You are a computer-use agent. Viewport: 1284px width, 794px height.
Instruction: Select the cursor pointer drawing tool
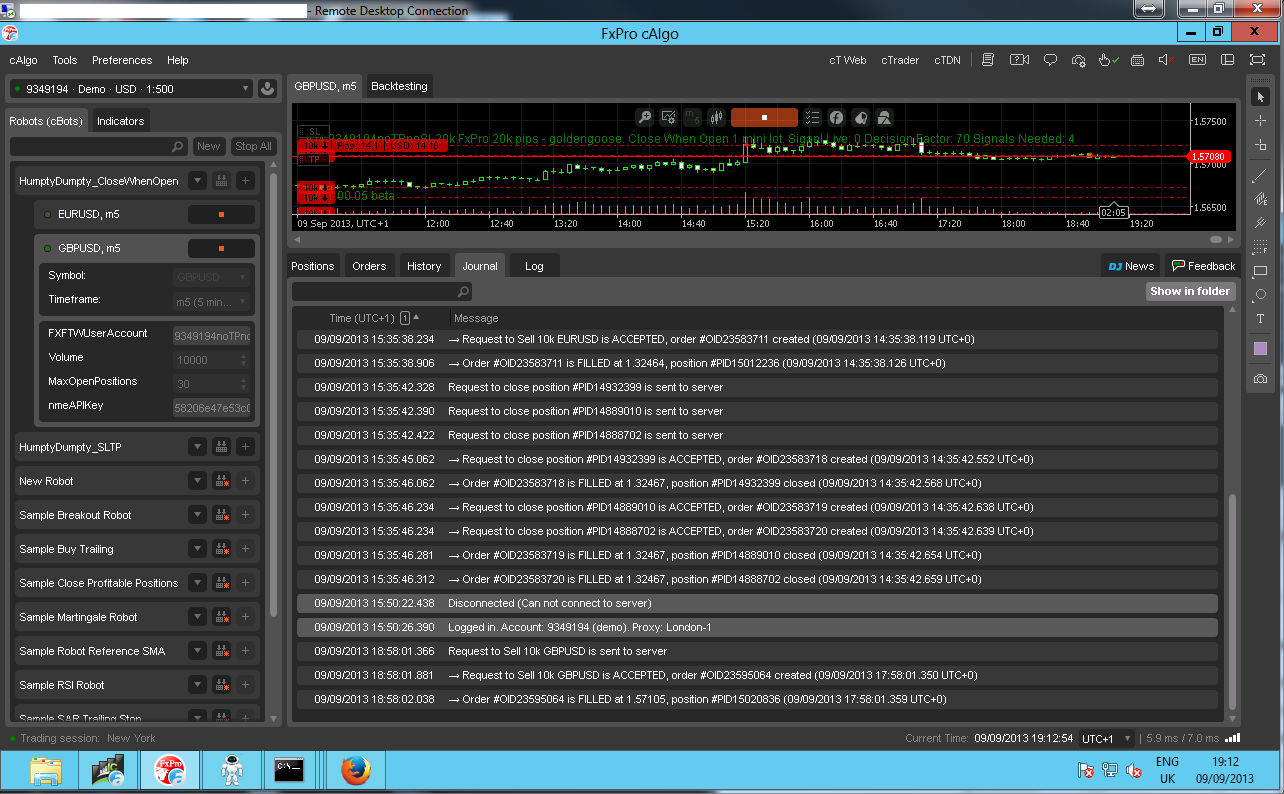click(1260, 97)
